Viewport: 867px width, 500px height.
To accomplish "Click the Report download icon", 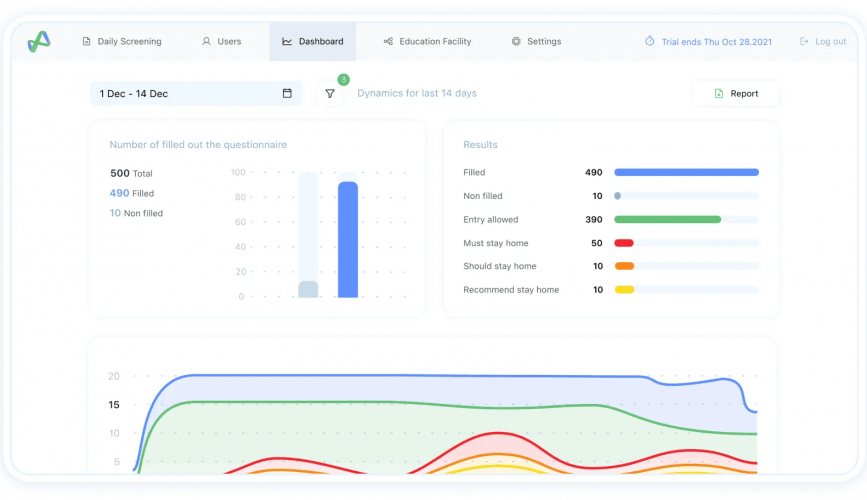I will [x=719, y=93].
